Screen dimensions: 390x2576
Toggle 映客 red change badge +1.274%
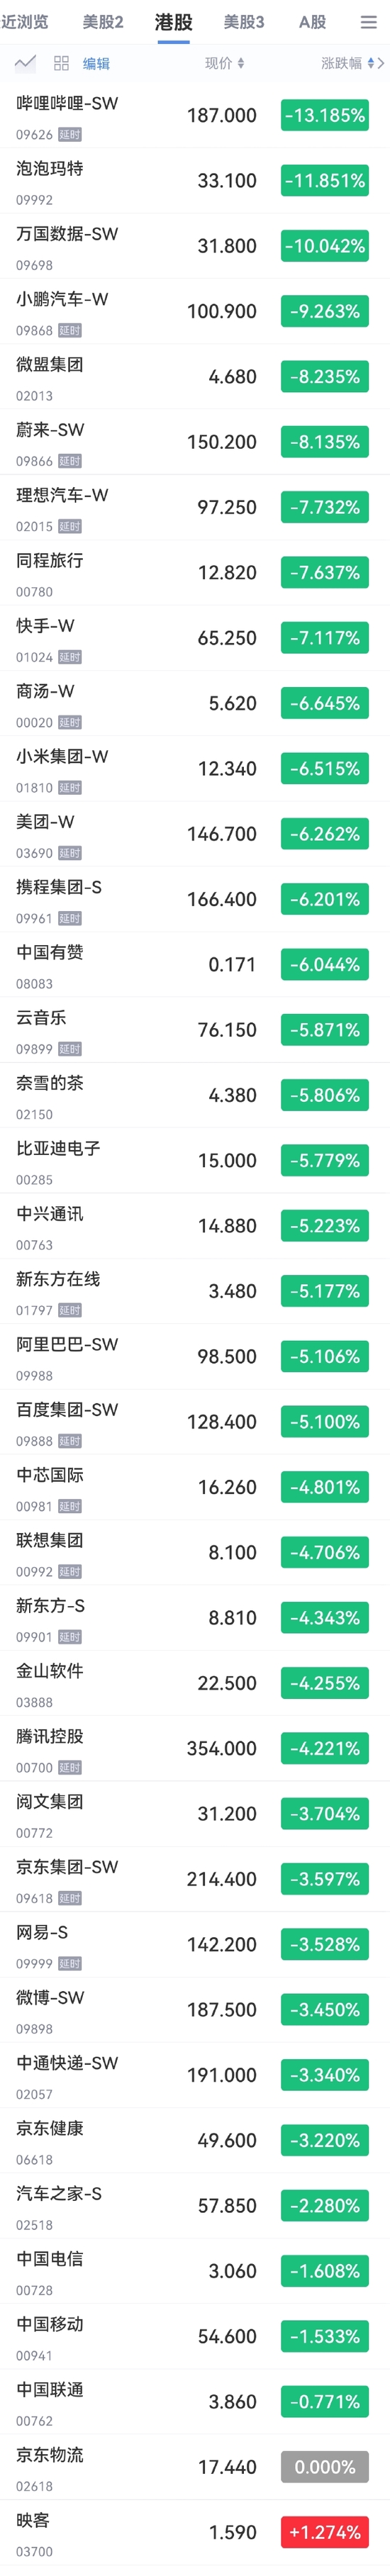325,2531
